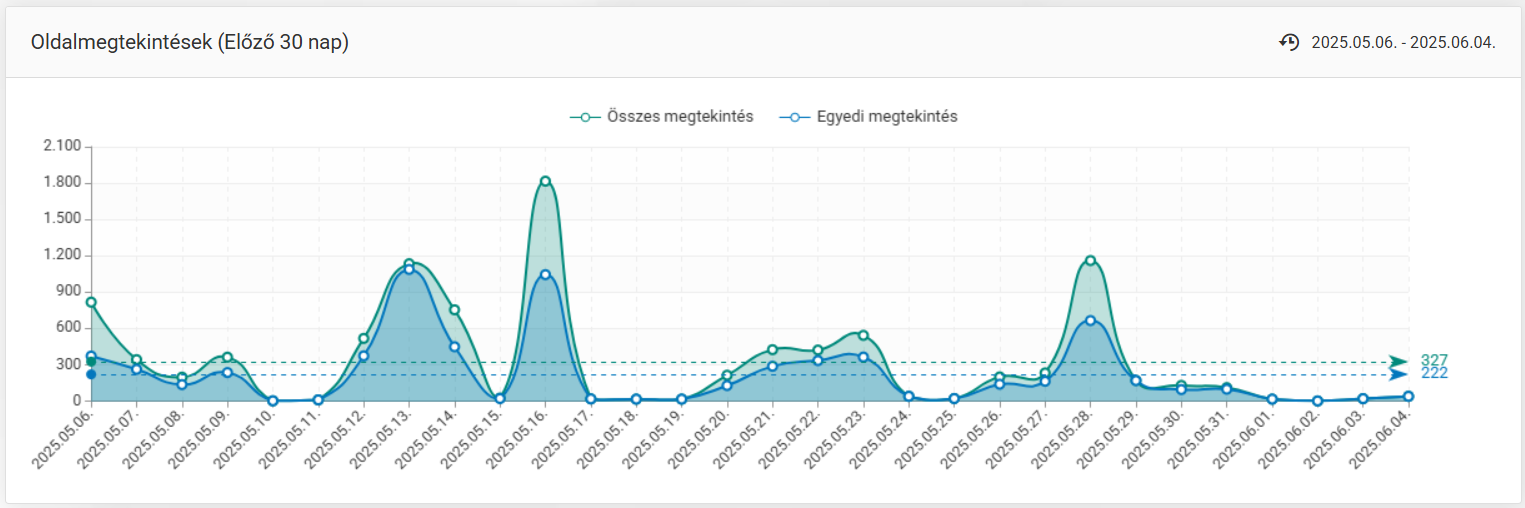This screenshot has height=508, width=1525.
Task: Select Egyedi megtekintés point on 2025.05.16.
Action: pos(545,274)
